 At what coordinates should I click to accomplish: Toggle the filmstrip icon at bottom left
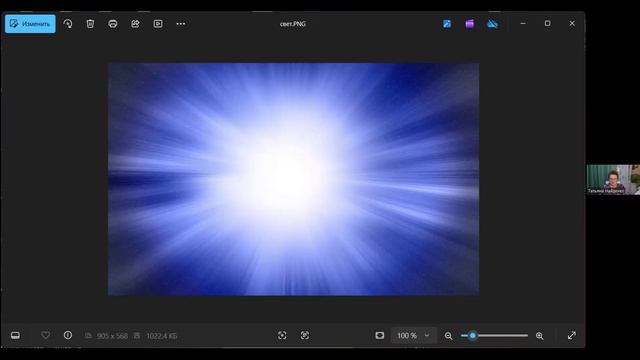(x=16, y=336)
